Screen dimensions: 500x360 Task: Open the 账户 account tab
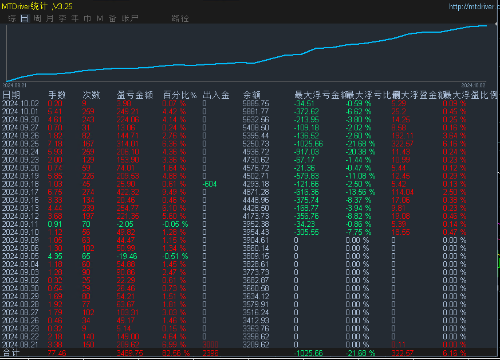coord(130,18)
